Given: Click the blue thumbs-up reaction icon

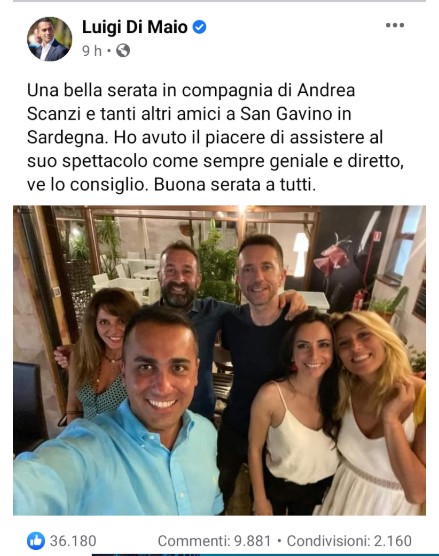Looking at the screenshot, I should pos(36,541).
